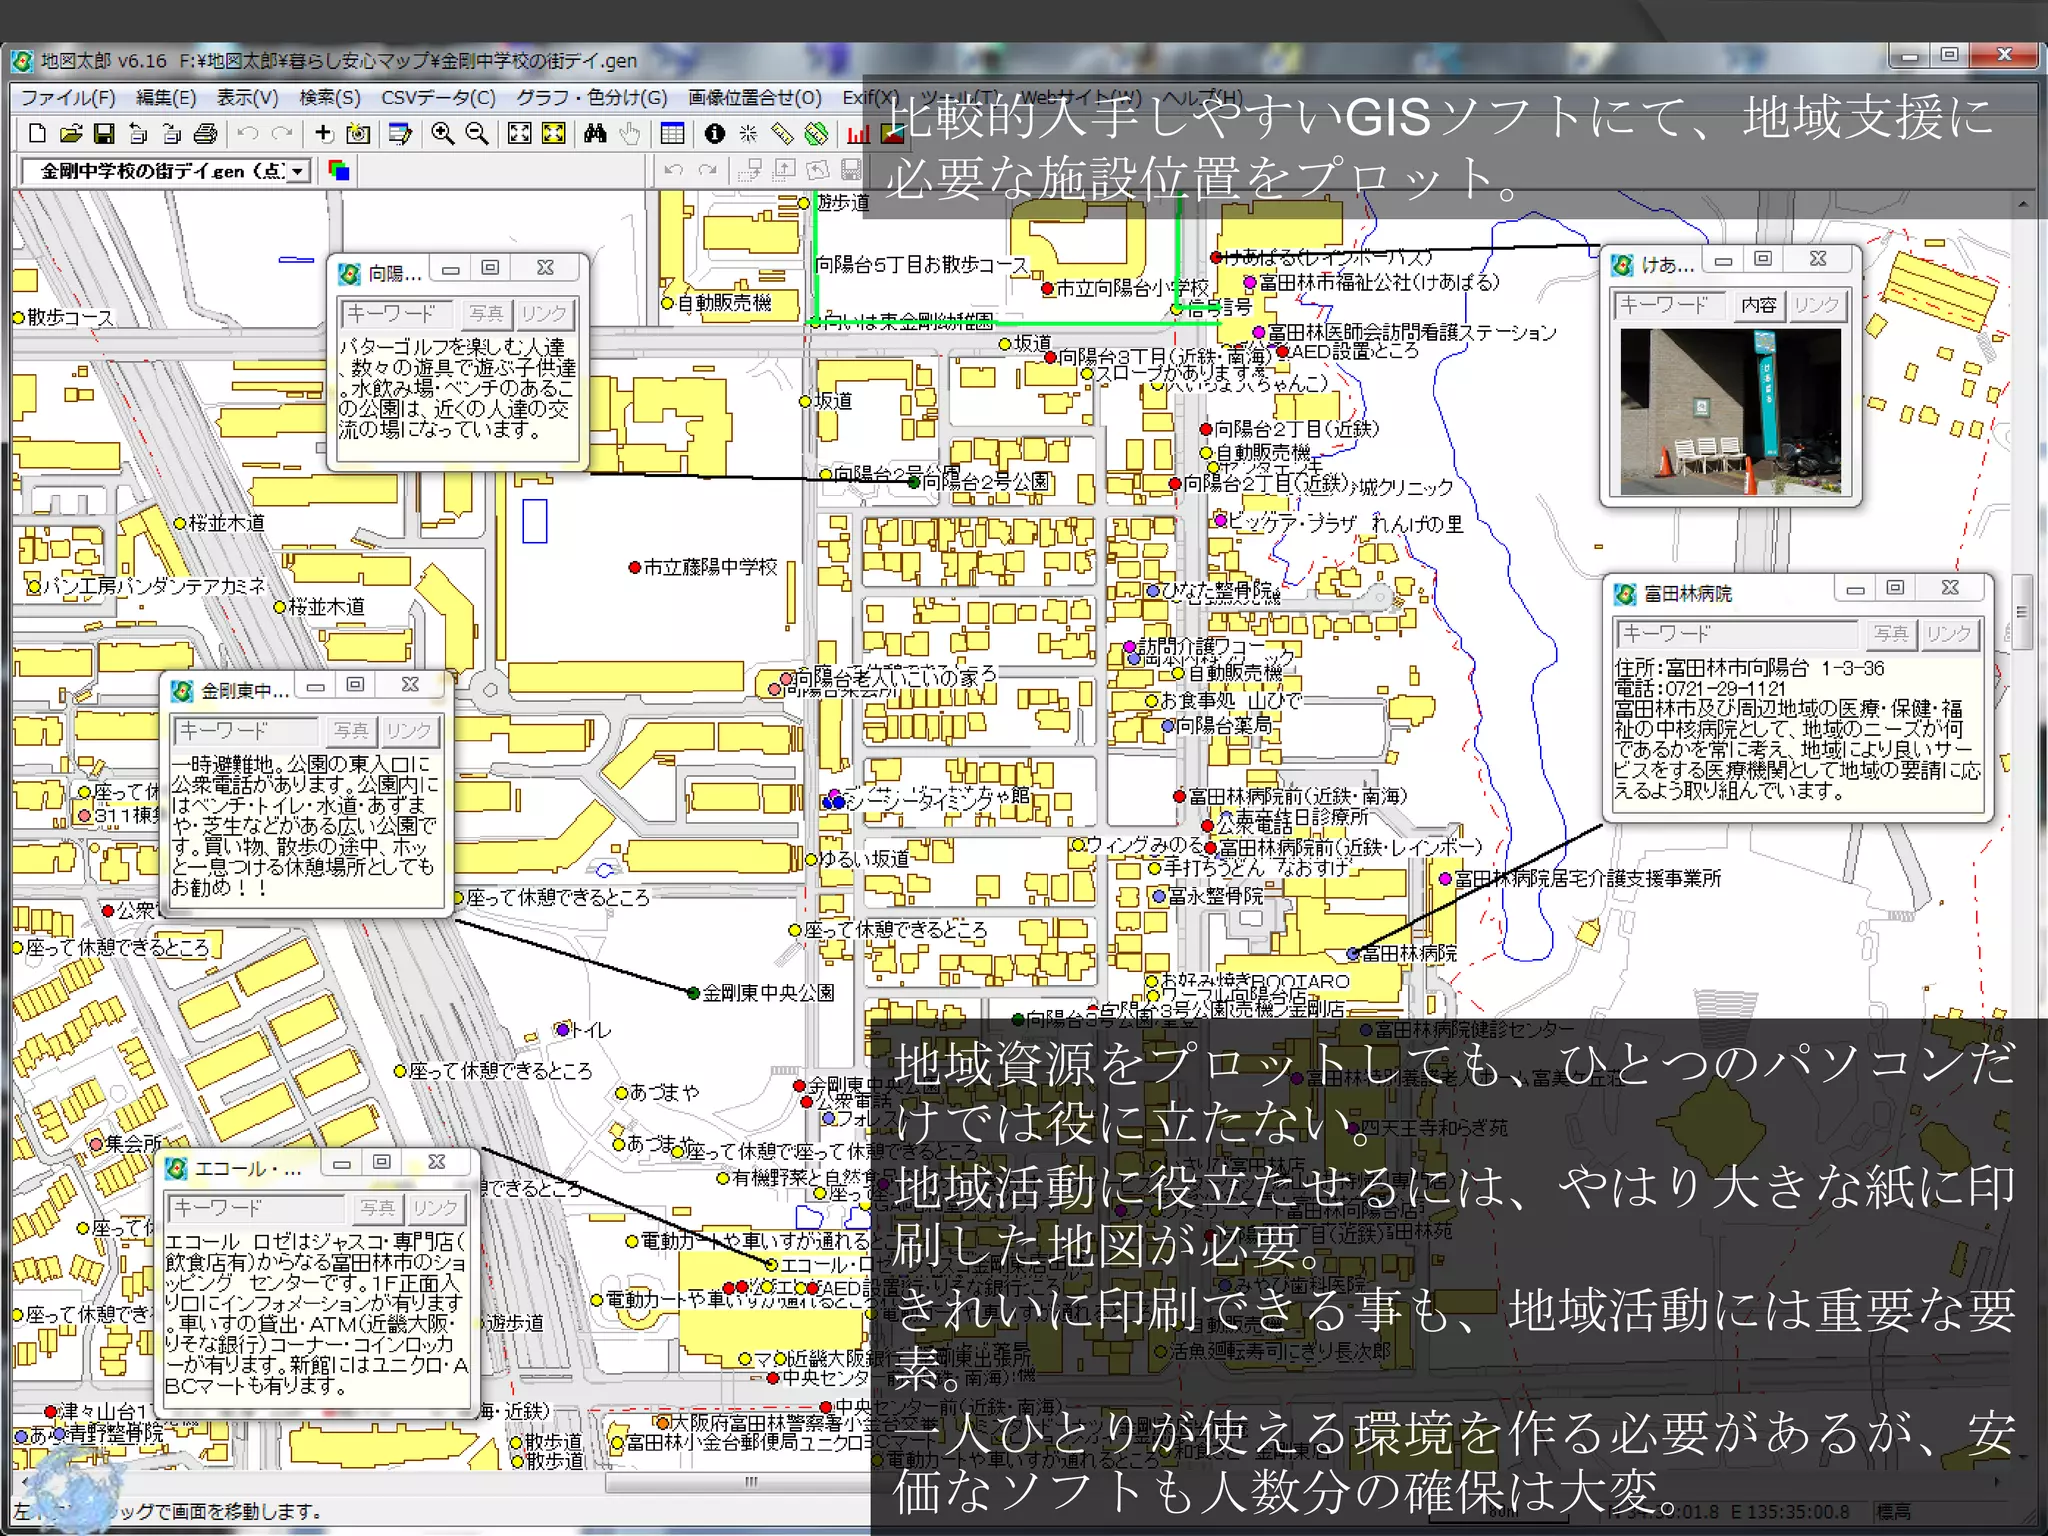Click the fit full extent icon
This screenshot has width=2048, height=1536.
tap(520, 133)
